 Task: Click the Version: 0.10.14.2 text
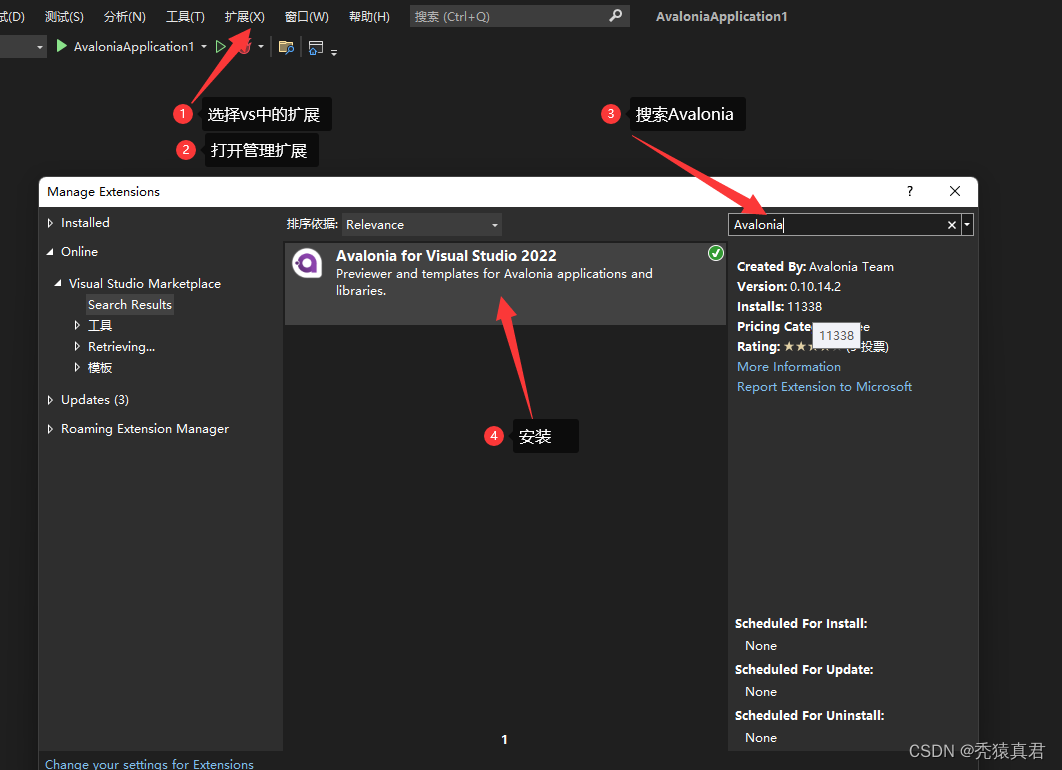pyautogui.click(x=789, y=286)
